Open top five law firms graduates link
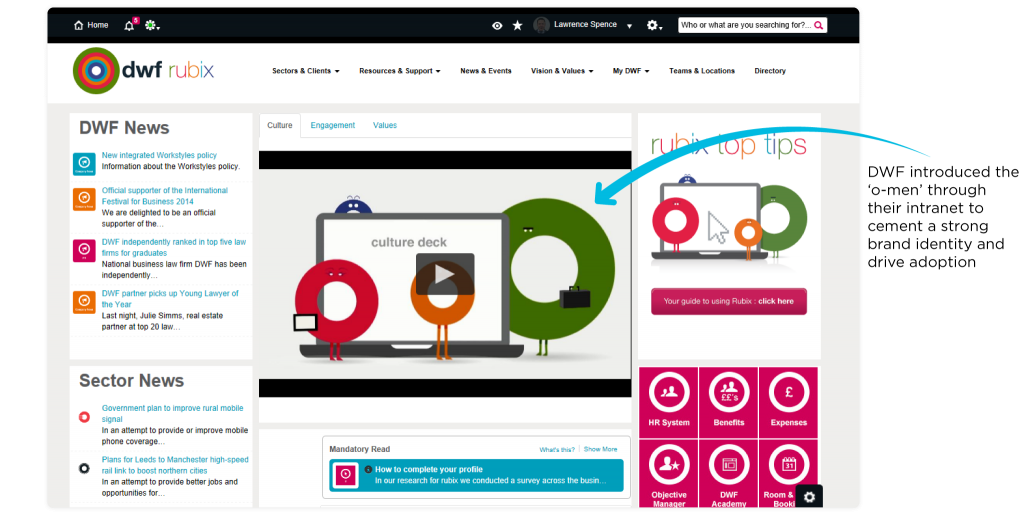This screenshot has width=1024, height=516. pyautogui.click(x=174, y=248)
